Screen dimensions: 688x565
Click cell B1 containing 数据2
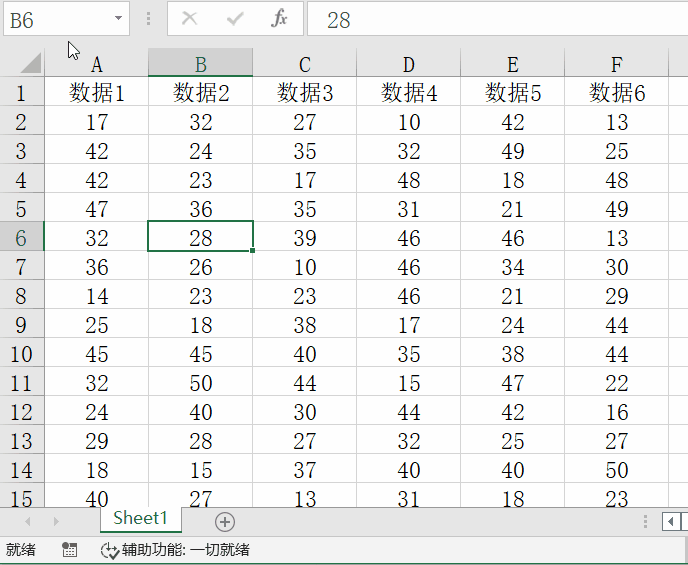(x=201, y=92)
